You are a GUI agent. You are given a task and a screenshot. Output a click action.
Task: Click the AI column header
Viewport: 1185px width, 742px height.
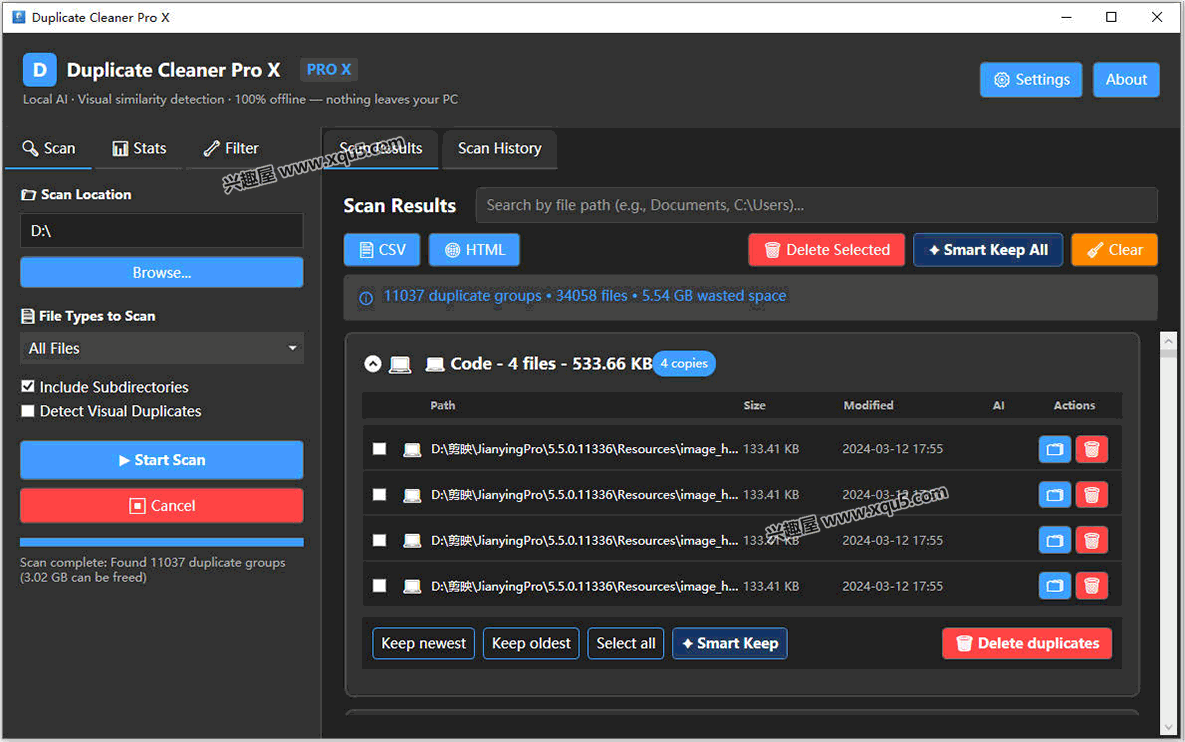(x=998, y=405)
